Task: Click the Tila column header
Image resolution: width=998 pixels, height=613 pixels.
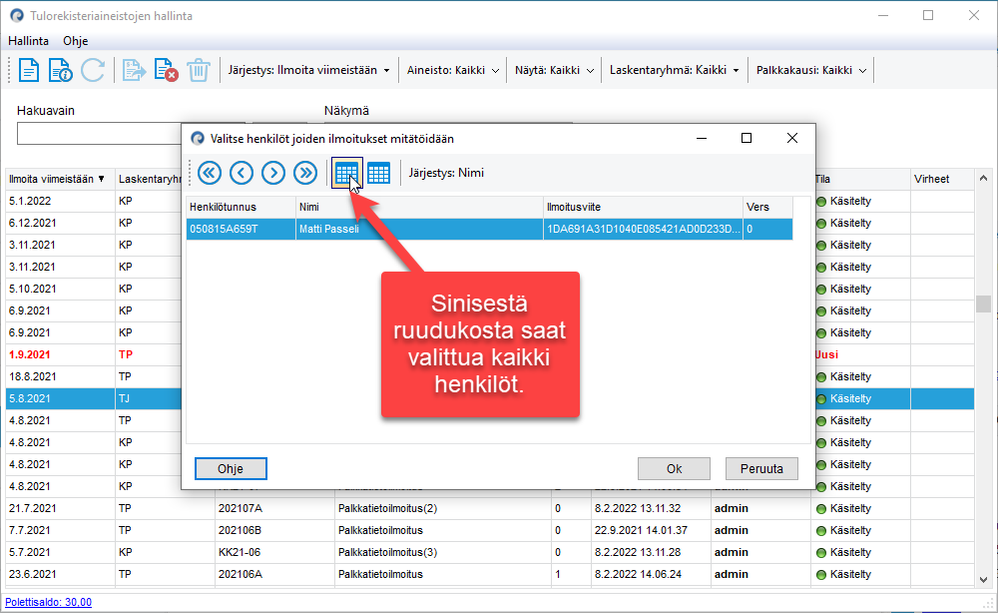Action: tap(861, 180)
